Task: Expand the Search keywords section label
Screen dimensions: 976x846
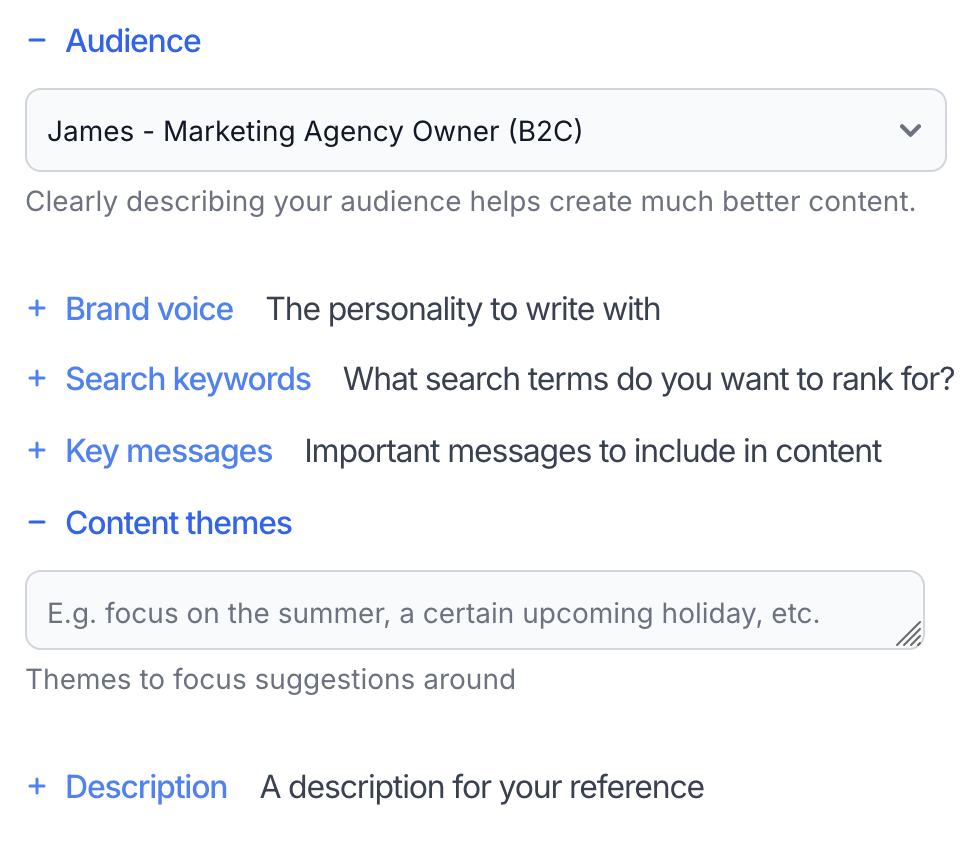Action: point(188,379)
